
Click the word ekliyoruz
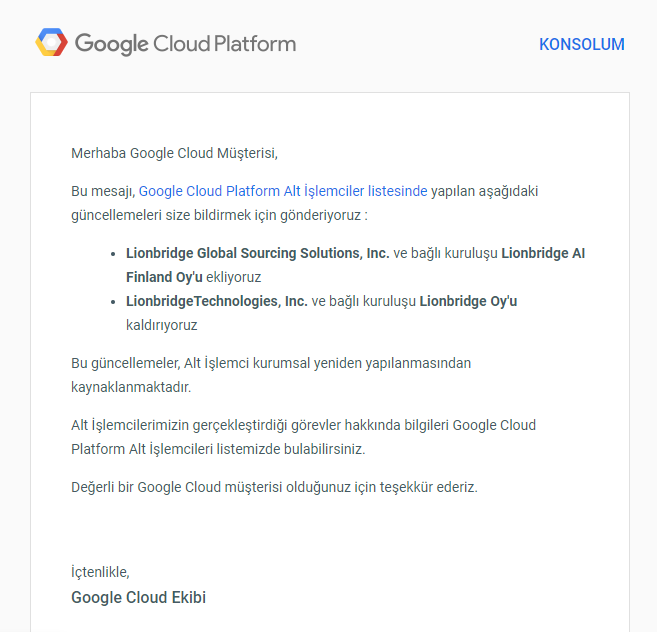point(233,277)
